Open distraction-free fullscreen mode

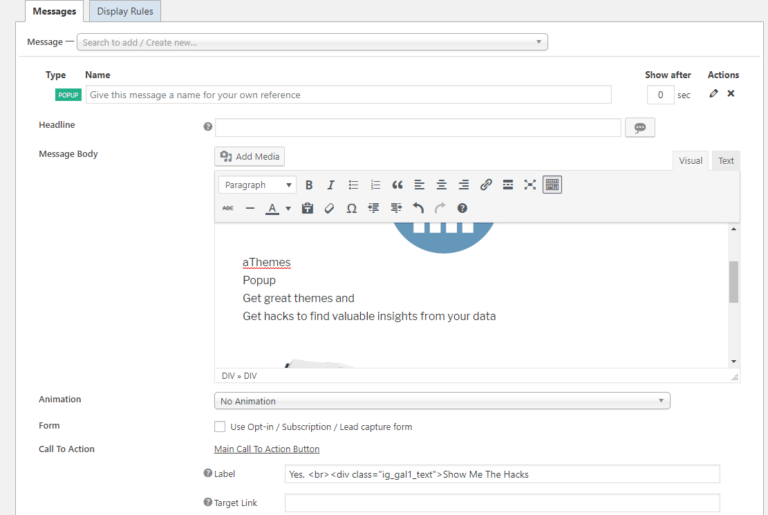click(x=530, y=185)
